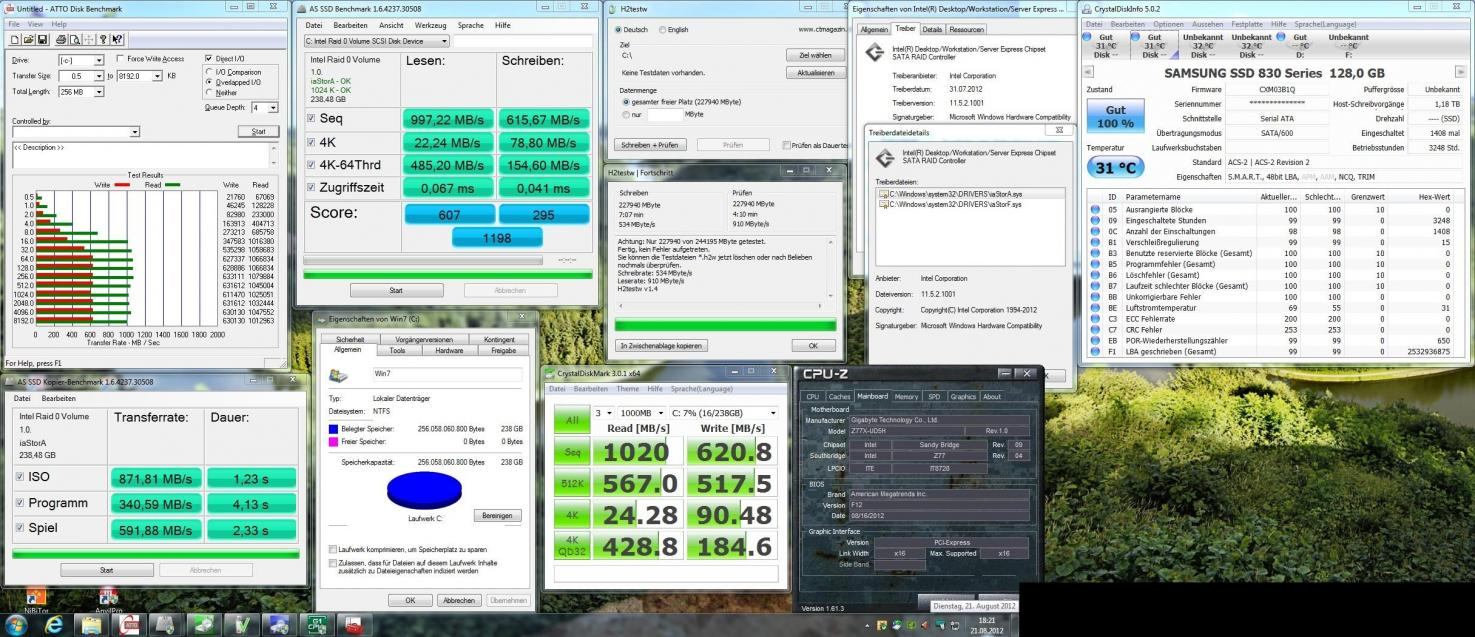Click volume speaker icon in system tray
1475x637 pixels.
click(x=925, y=625)
